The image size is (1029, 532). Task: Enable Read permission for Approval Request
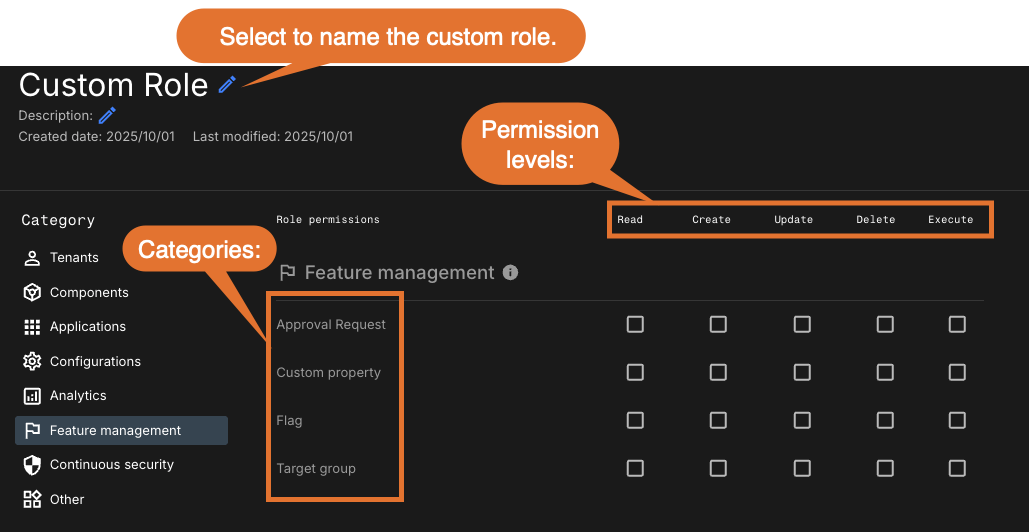(635, 324)
